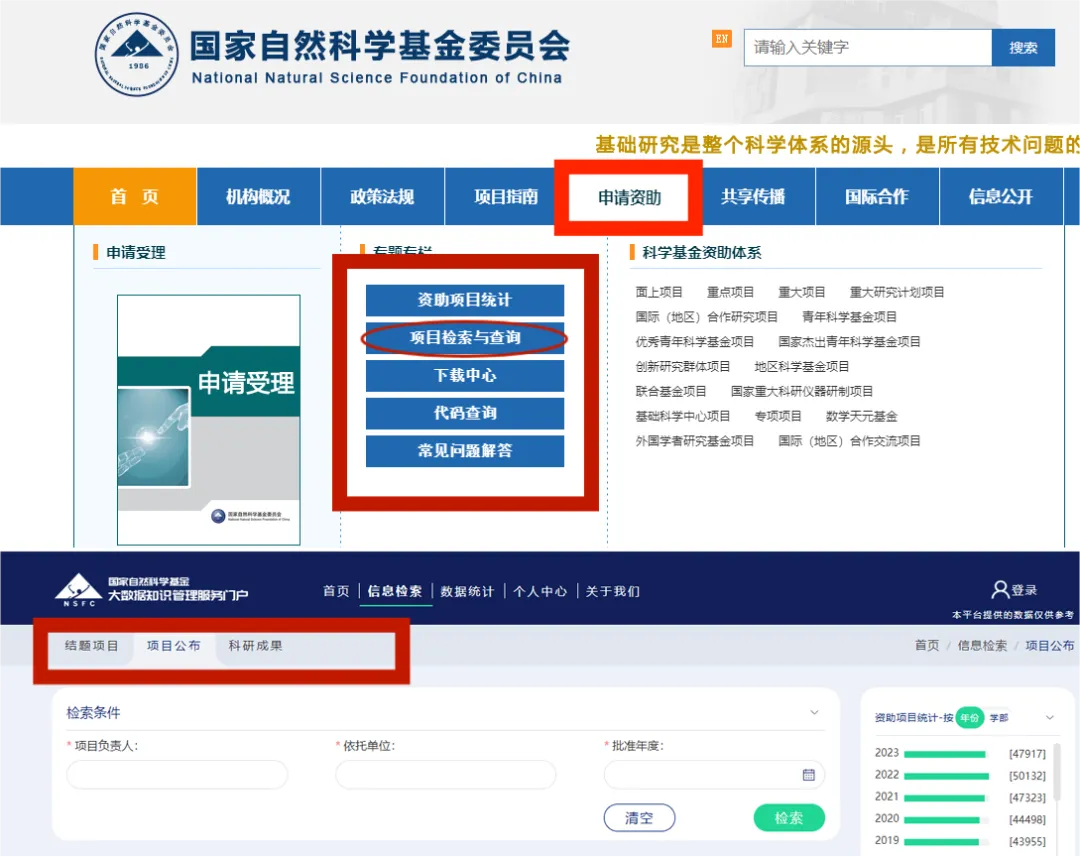Click the 资助项目统计 button

[x=465, y=300]
